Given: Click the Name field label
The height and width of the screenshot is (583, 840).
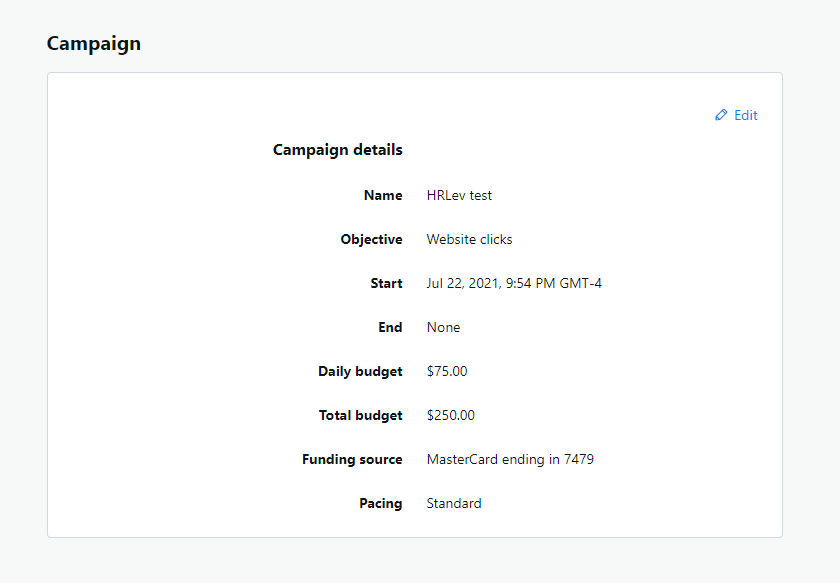Looking at the screenshot, I should point(383,196).
